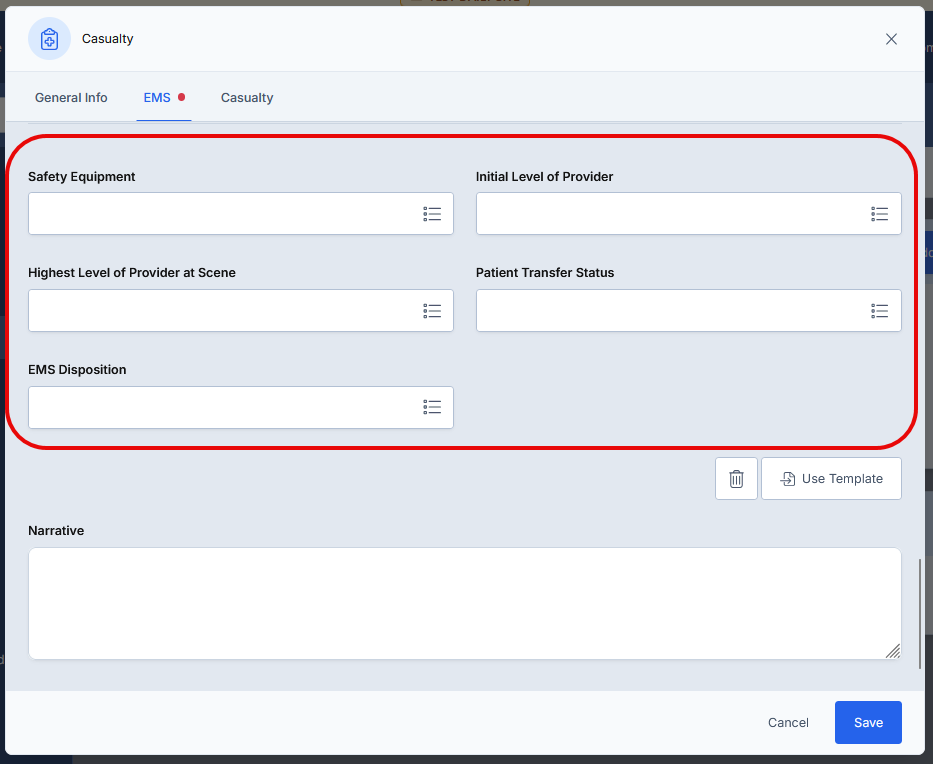Open Patient Transfer Status list icon
The width and height of the screenshot is (933, 764).
coord(879,311)
